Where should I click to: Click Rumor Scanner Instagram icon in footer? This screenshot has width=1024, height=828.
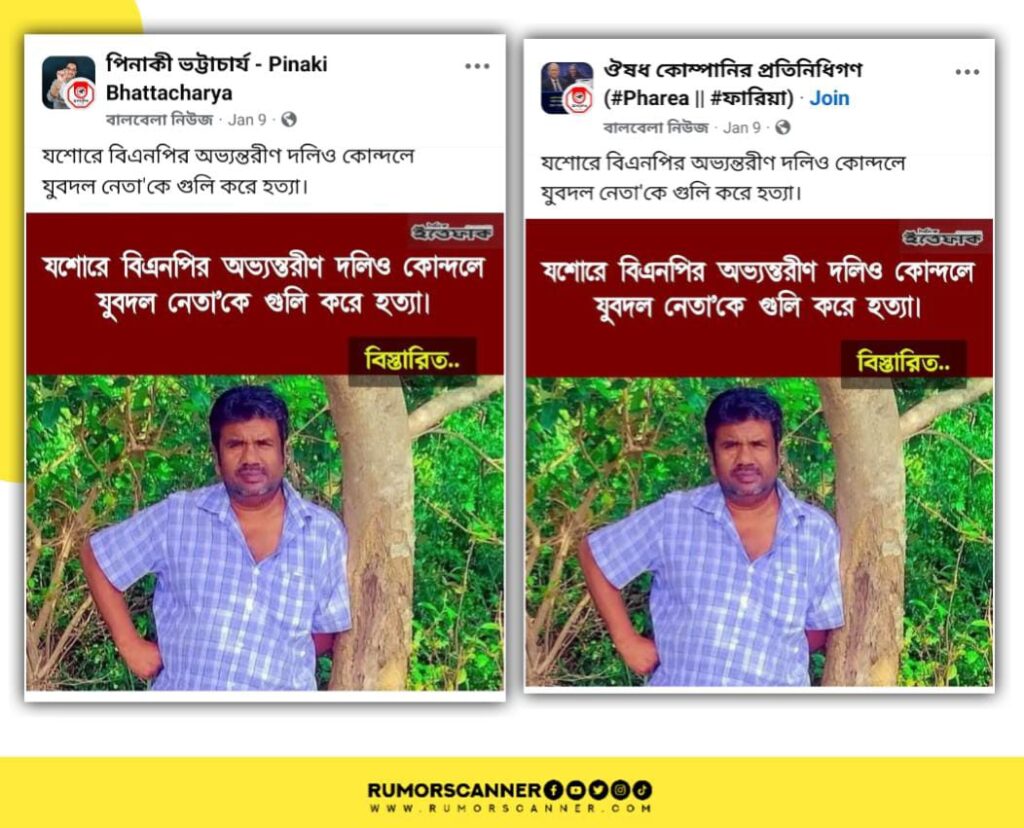(620, 790)
